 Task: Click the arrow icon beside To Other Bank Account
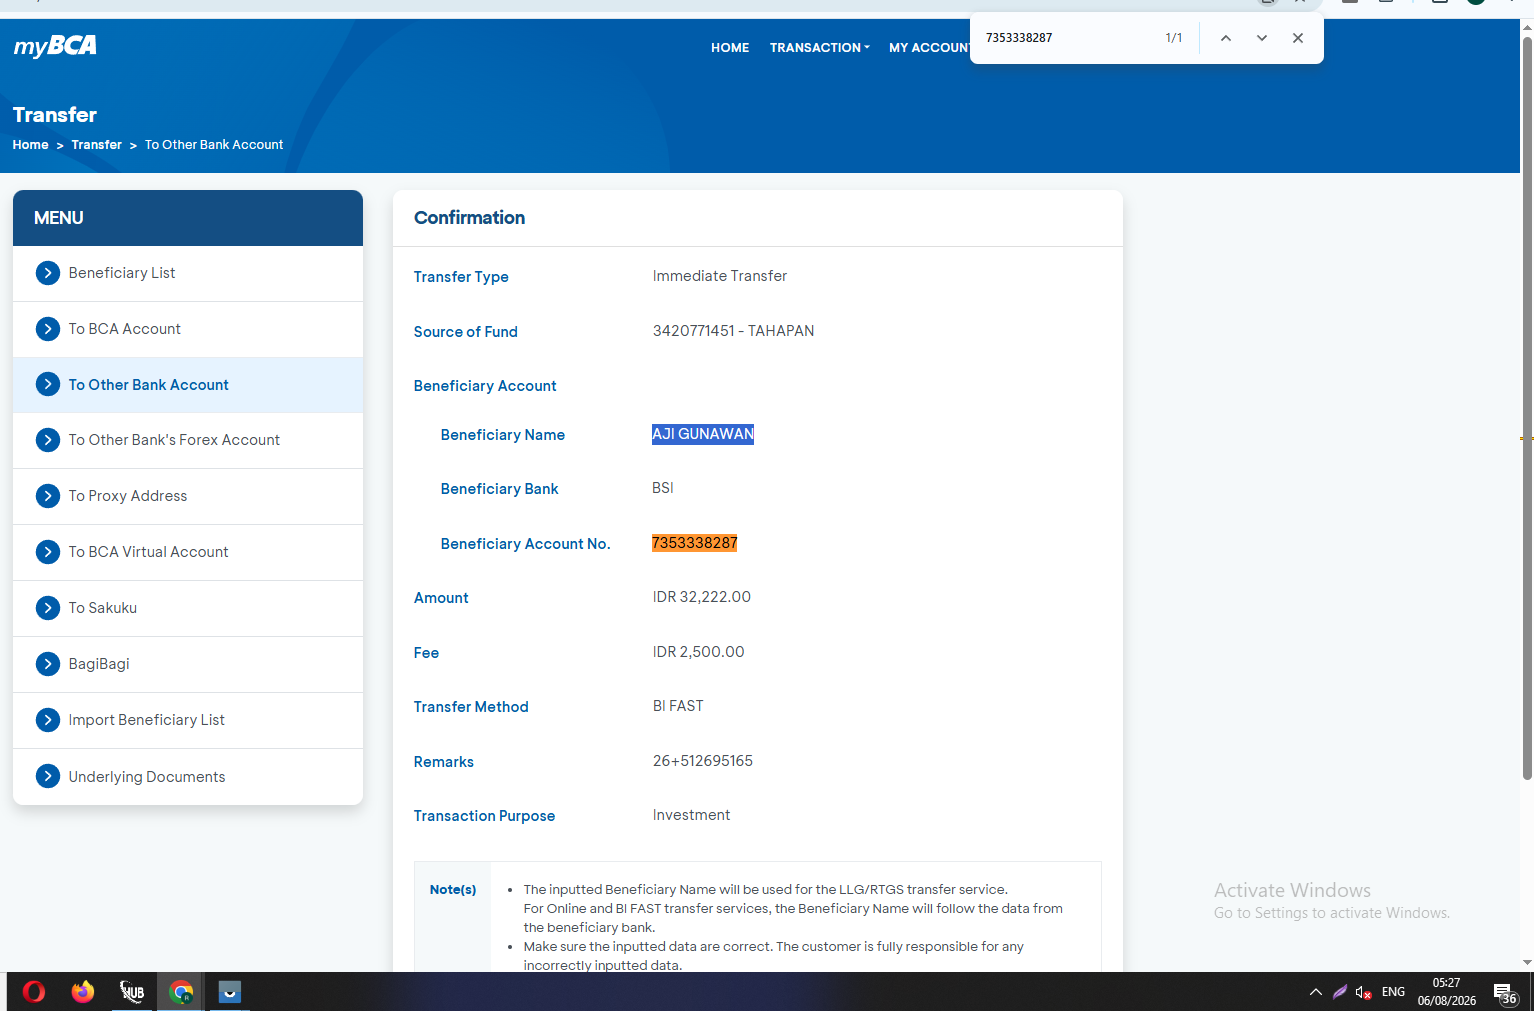47,385
